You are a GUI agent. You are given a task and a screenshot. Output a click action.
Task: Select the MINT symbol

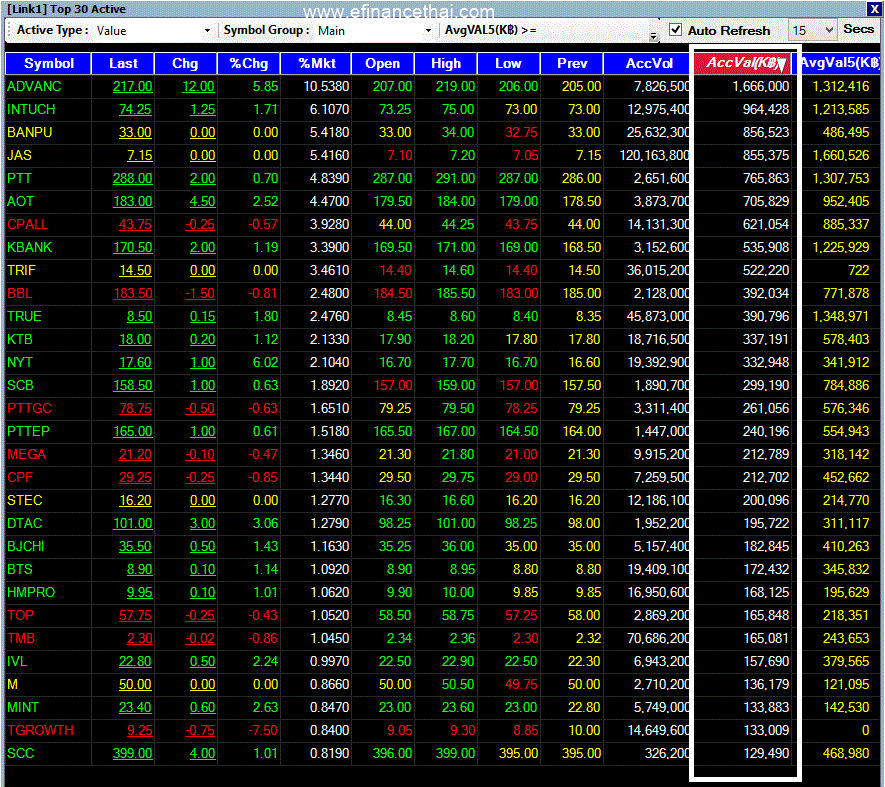coord(23,707)
